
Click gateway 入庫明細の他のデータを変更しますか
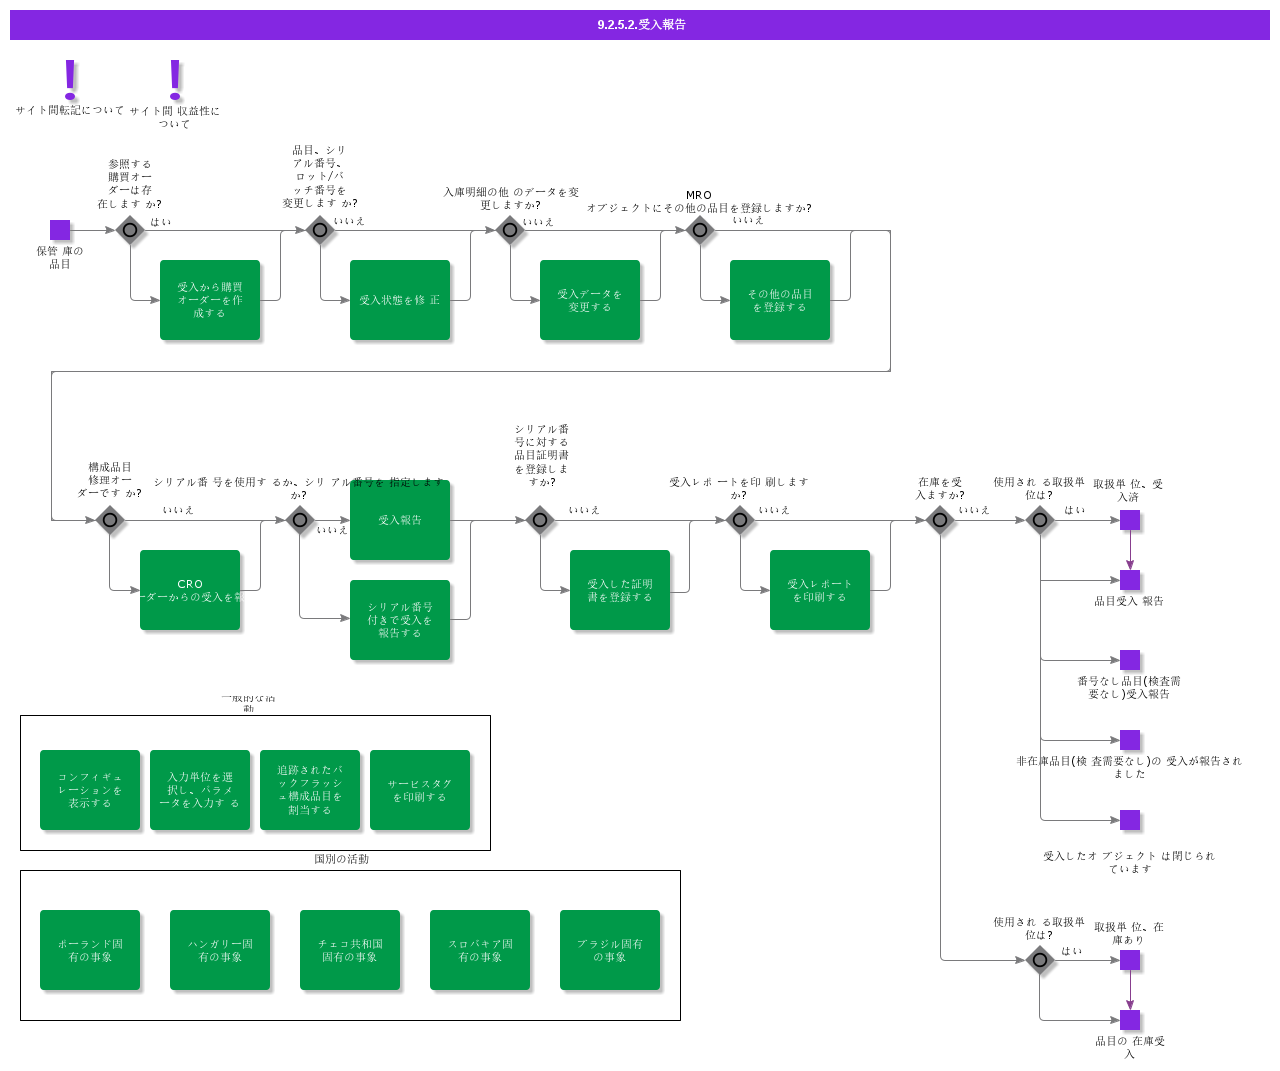[510, 230]
